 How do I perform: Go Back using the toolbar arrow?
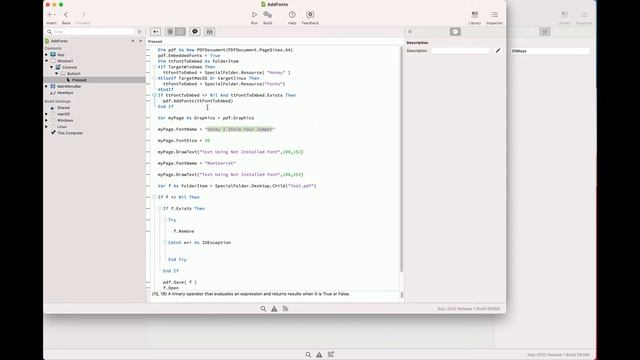click(66, 17)
